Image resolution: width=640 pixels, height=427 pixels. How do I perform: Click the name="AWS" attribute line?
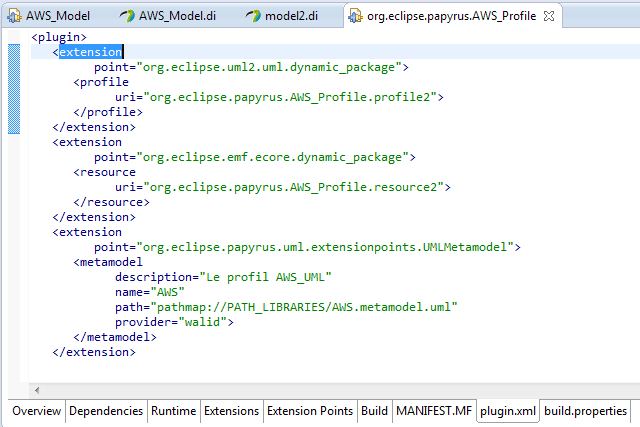149,292
